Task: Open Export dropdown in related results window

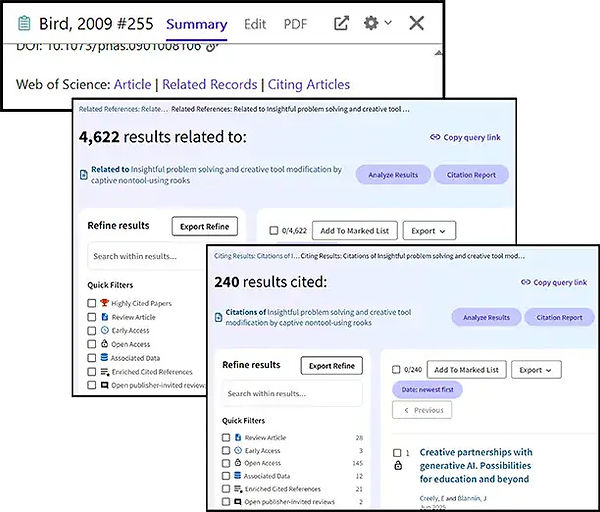Action: point(429,231)
